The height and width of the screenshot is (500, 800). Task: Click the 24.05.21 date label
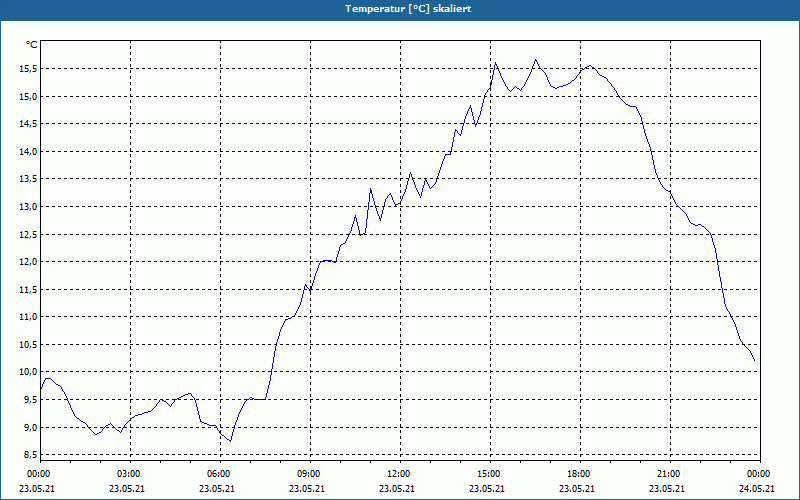[757, 488]
